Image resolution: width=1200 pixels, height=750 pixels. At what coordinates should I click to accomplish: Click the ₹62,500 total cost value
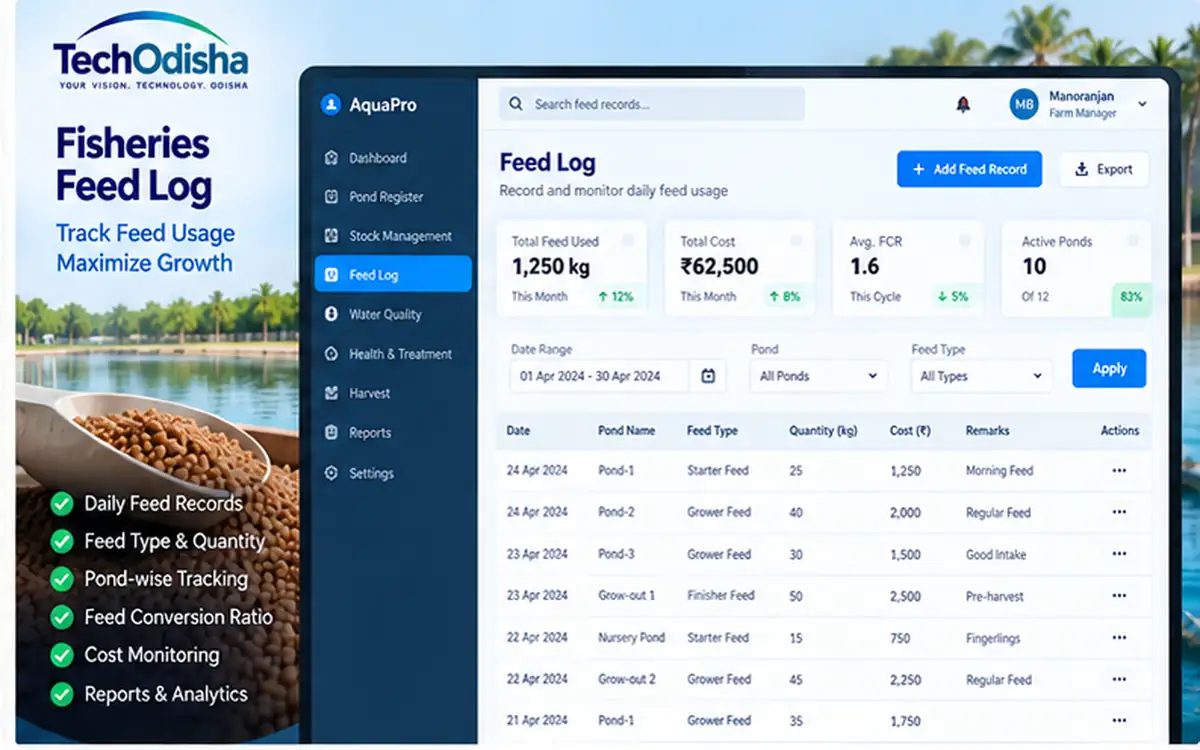pyautogui.click(x=720, y=267)
